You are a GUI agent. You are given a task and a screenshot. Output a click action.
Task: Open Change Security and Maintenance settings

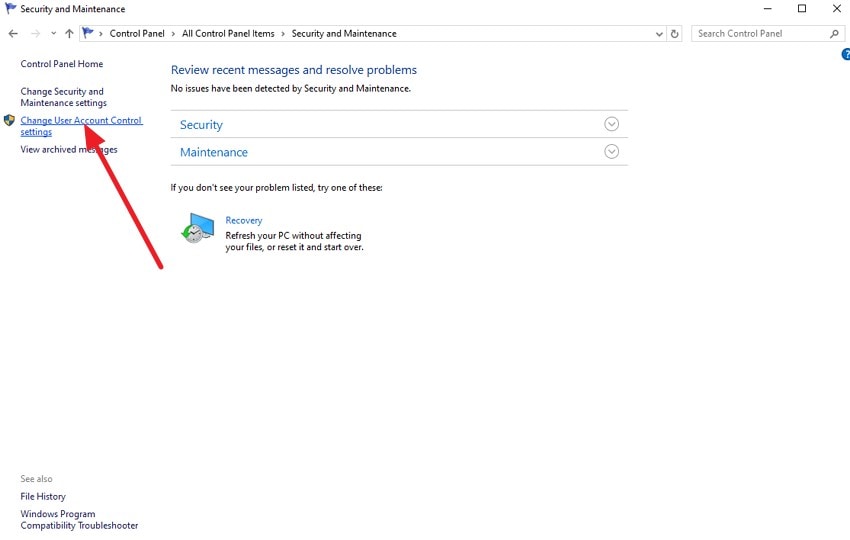[x=63, y=97]
